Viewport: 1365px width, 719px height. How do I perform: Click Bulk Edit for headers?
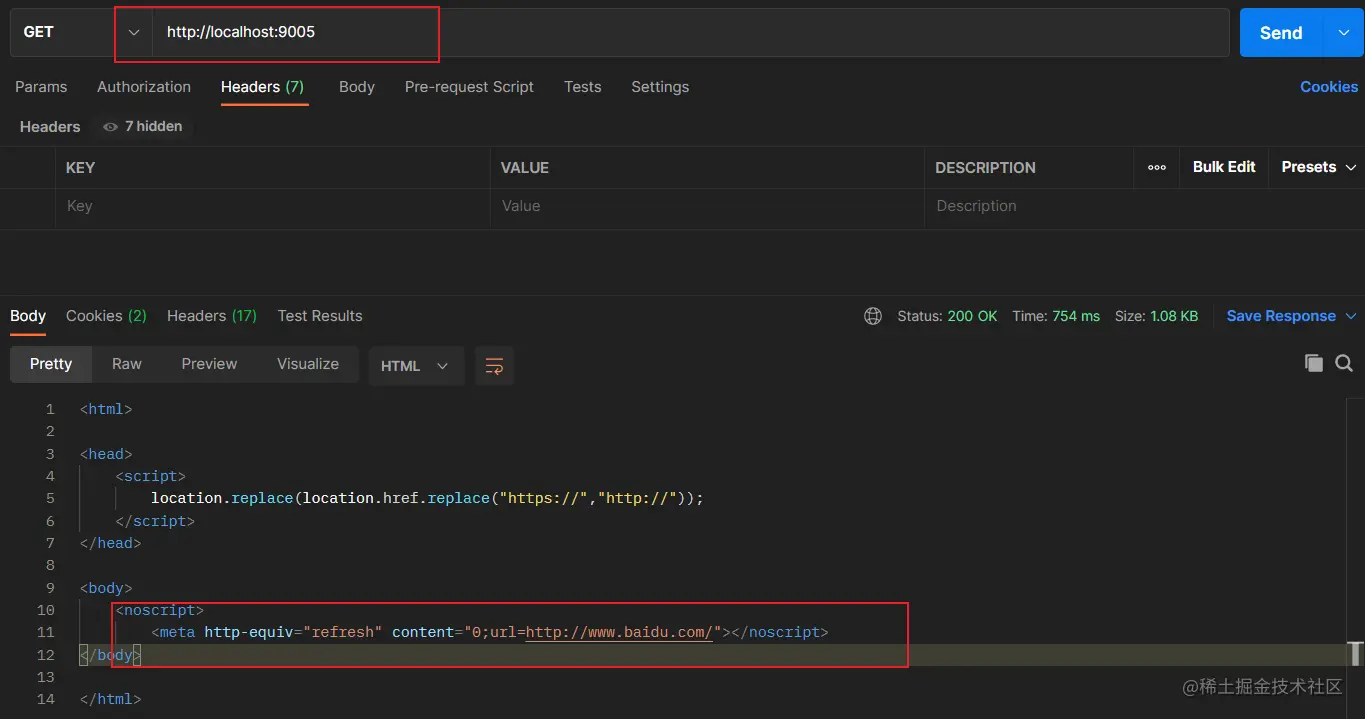[1224, 167]
